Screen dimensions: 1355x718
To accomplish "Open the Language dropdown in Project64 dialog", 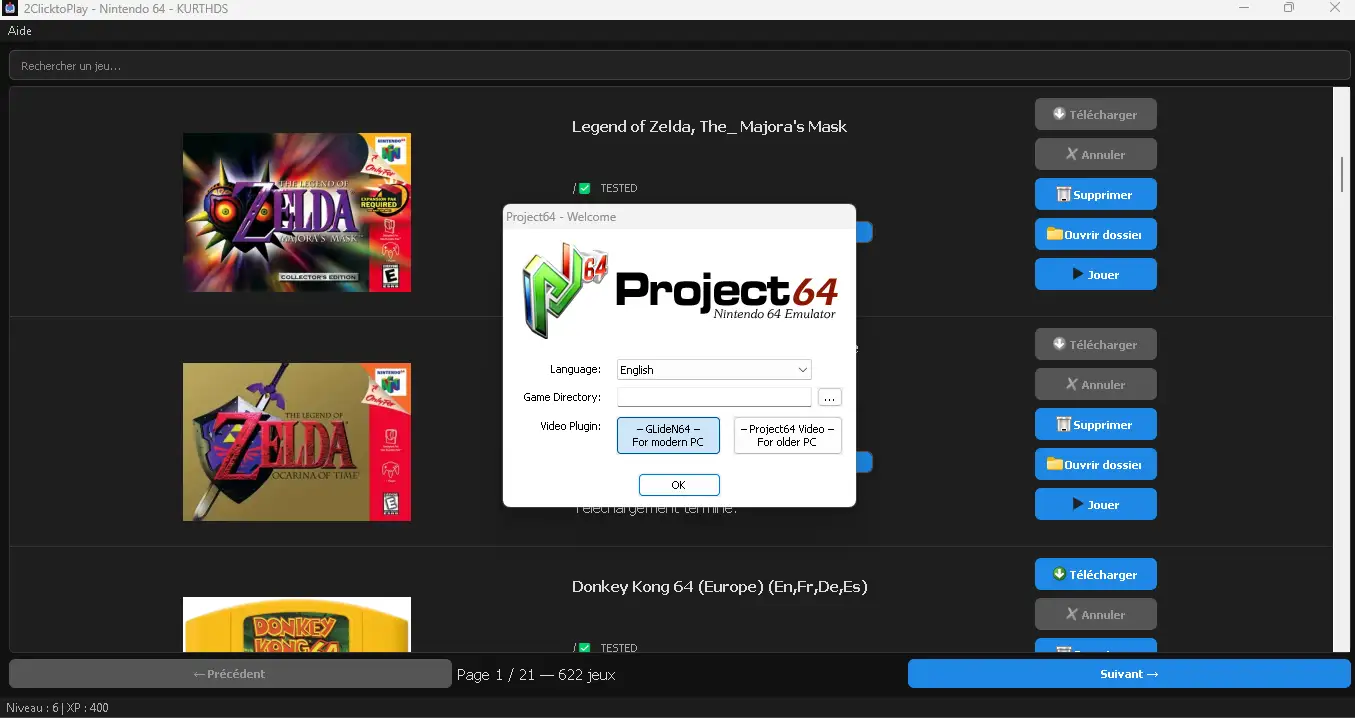I will (x=714, y=370).
